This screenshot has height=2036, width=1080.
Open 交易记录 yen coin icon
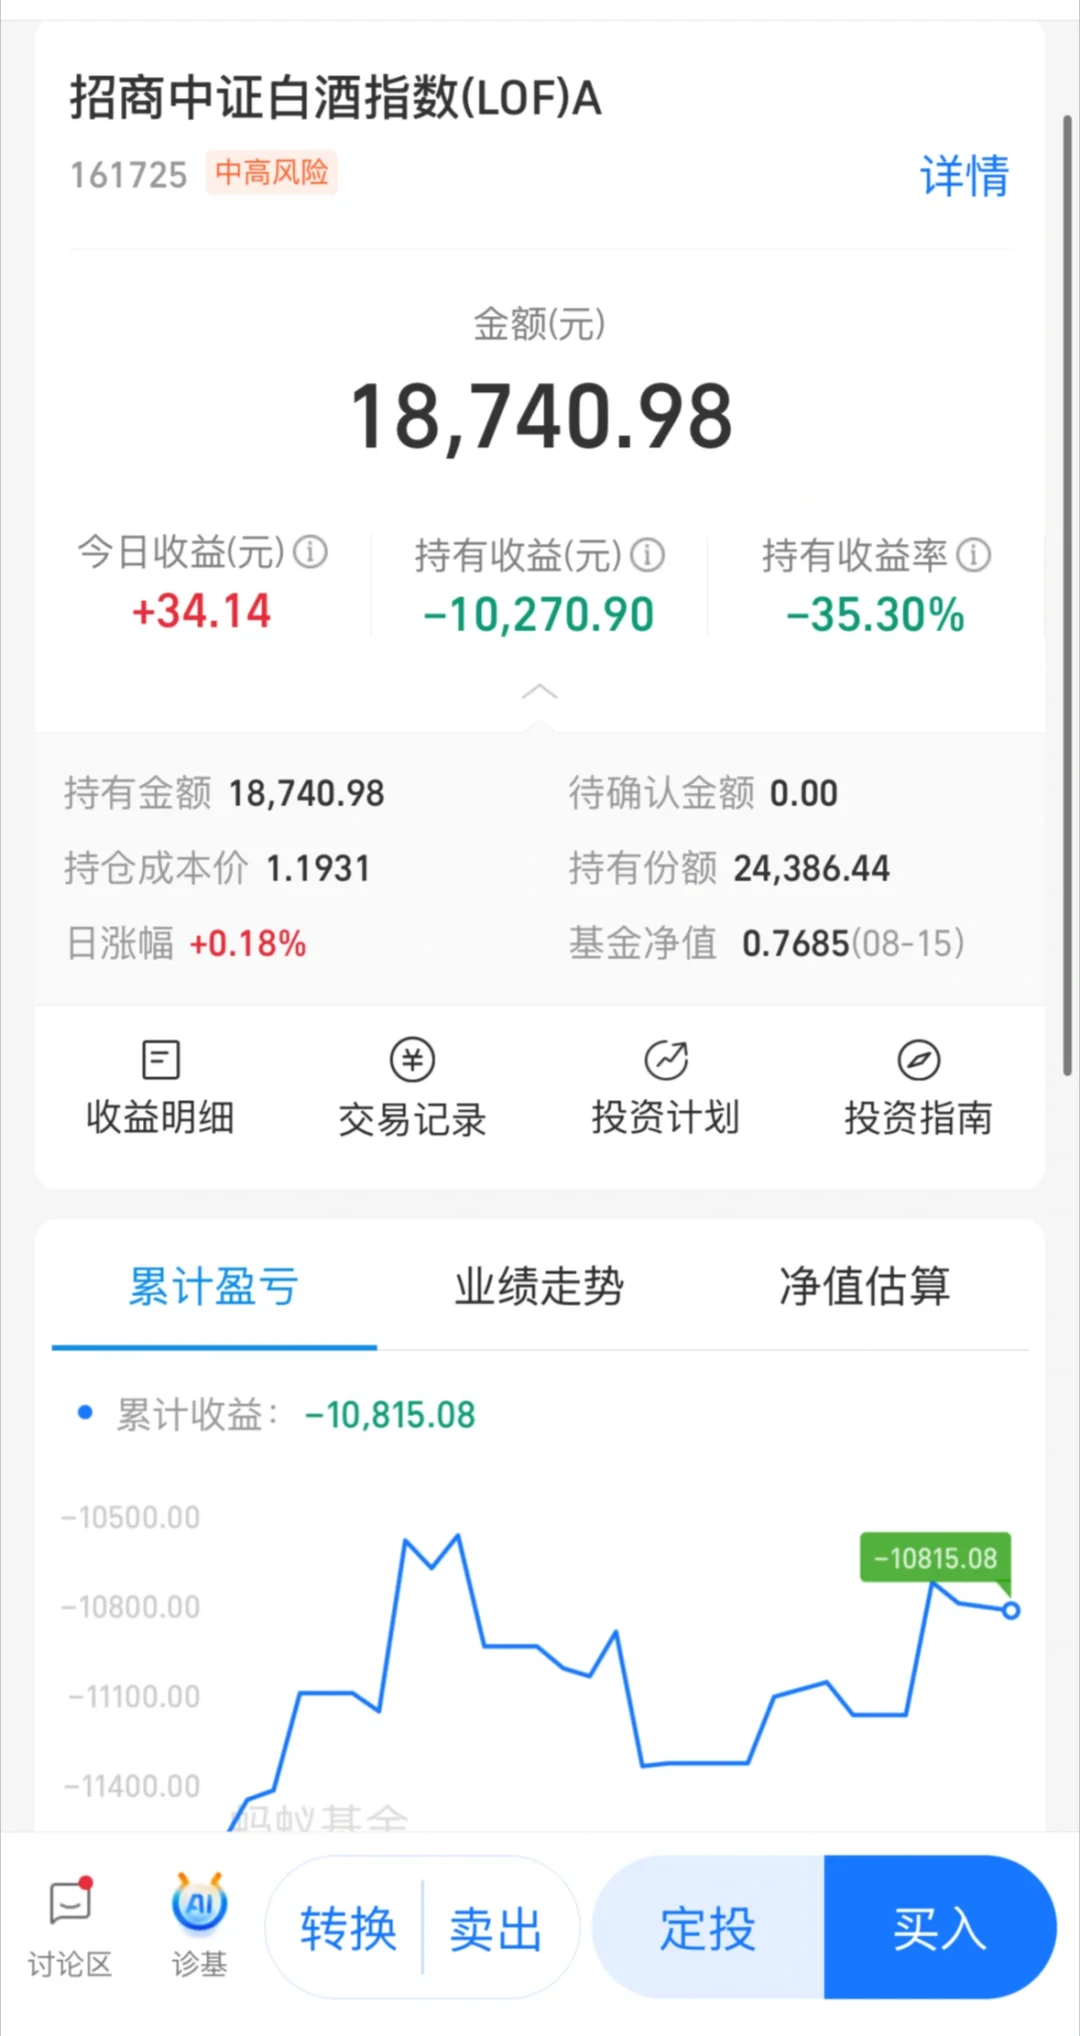click(412, 1060)
